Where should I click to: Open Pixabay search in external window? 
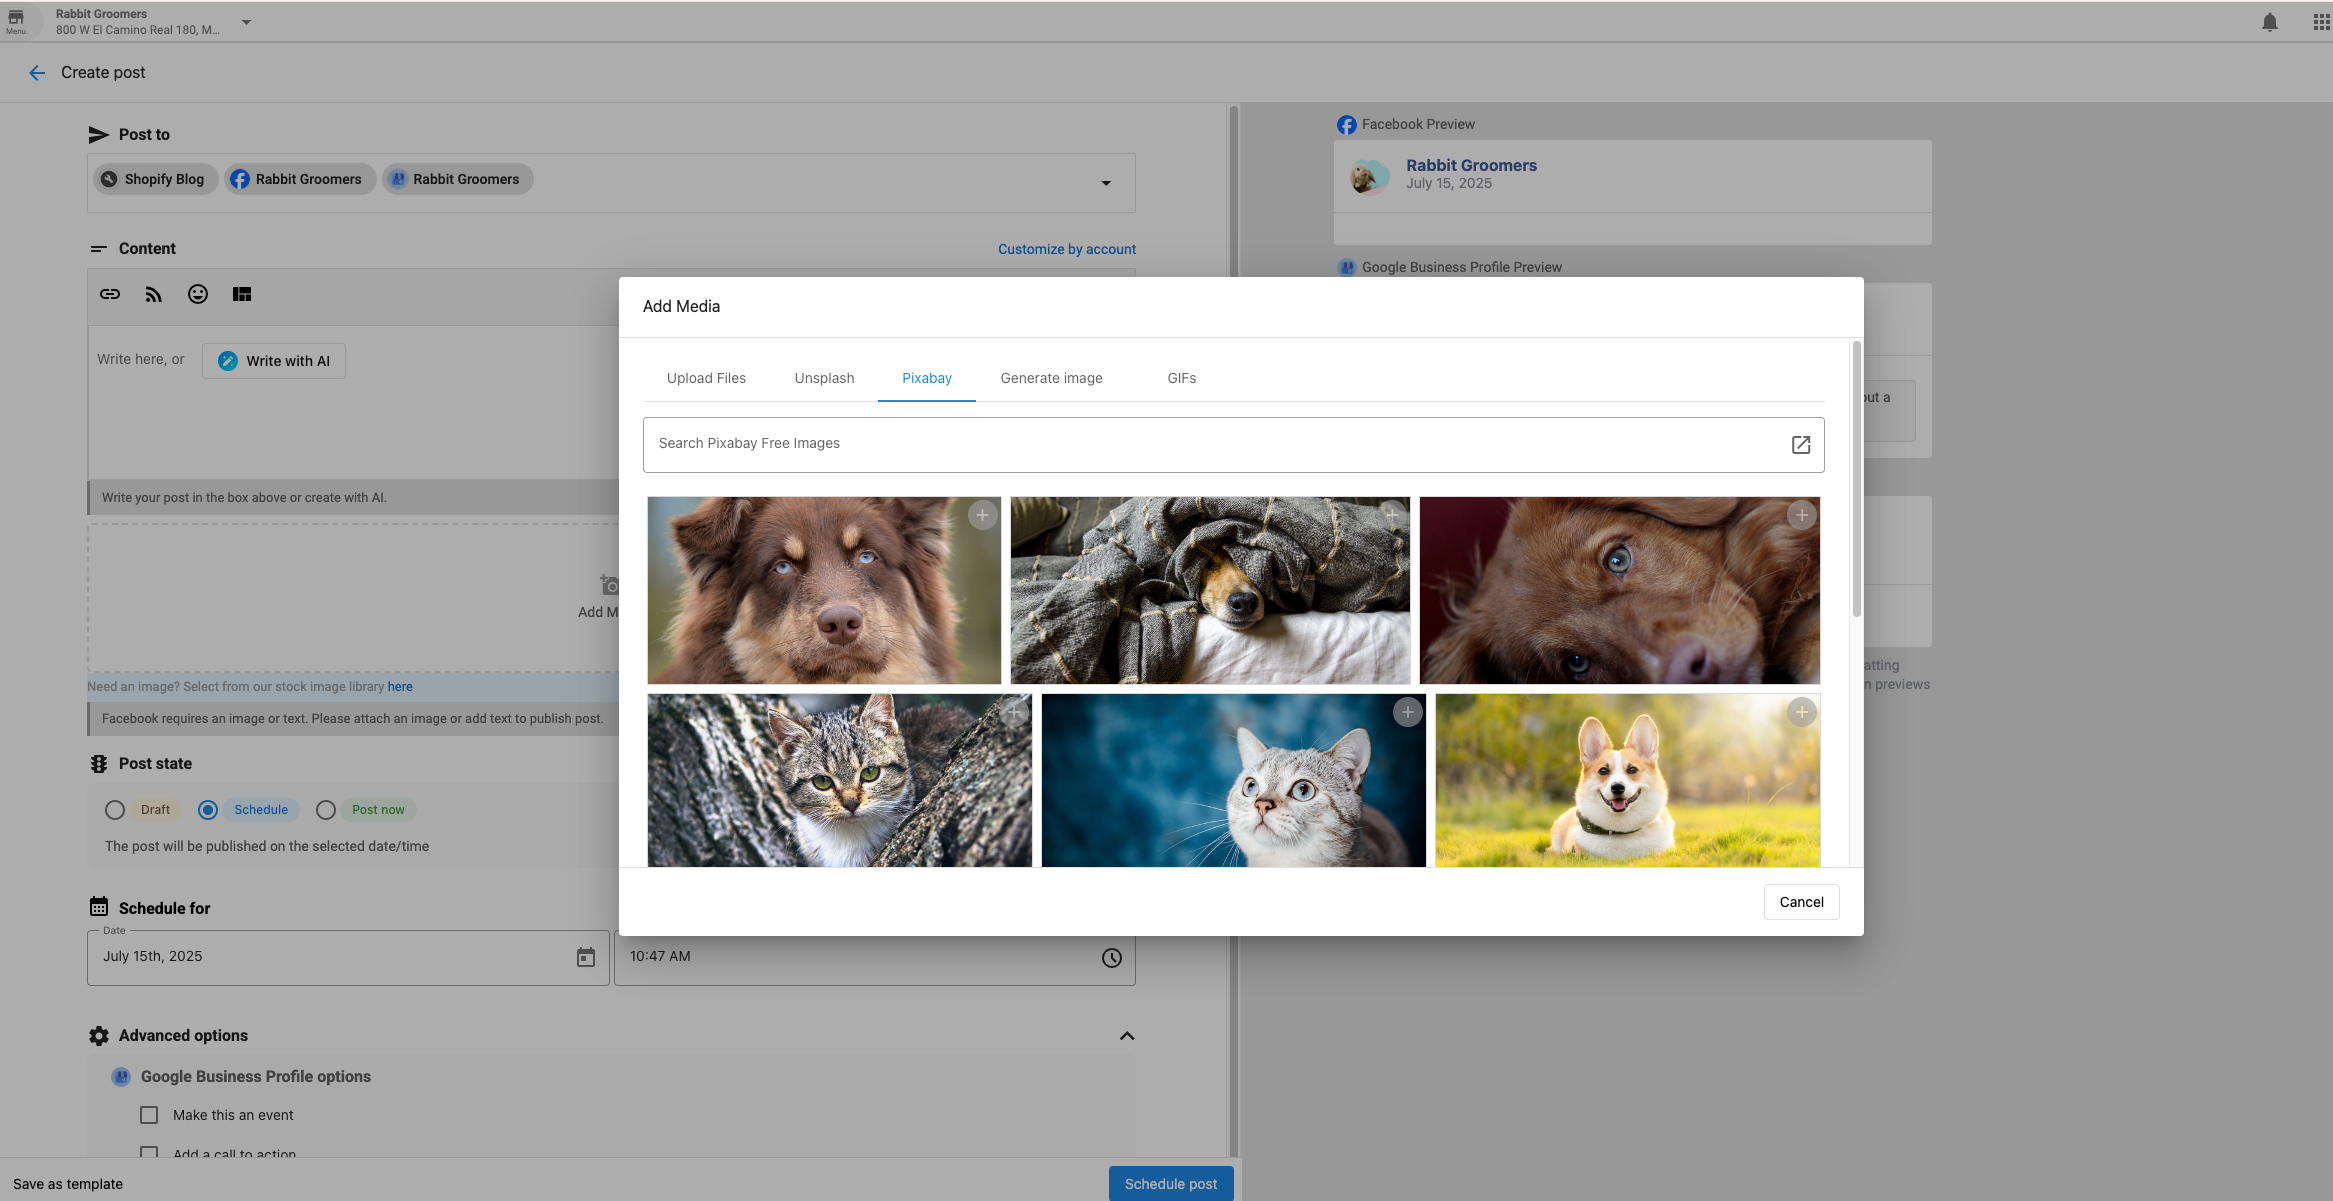pos(1801,444)
